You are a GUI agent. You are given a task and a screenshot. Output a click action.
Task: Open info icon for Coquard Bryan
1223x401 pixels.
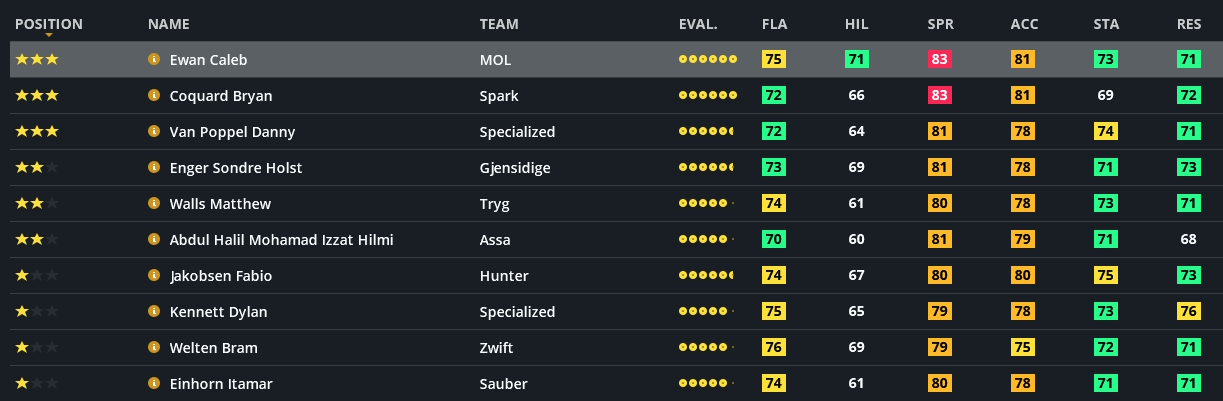[154, 96]
